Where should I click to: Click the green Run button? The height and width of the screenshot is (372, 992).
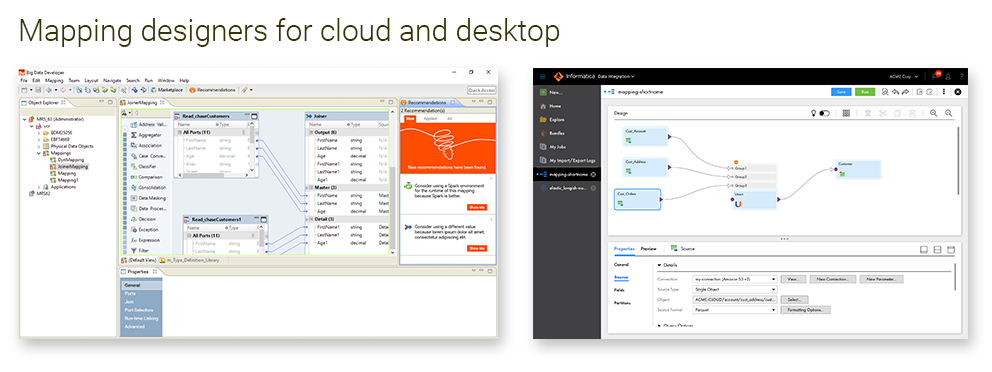point(864,92)
